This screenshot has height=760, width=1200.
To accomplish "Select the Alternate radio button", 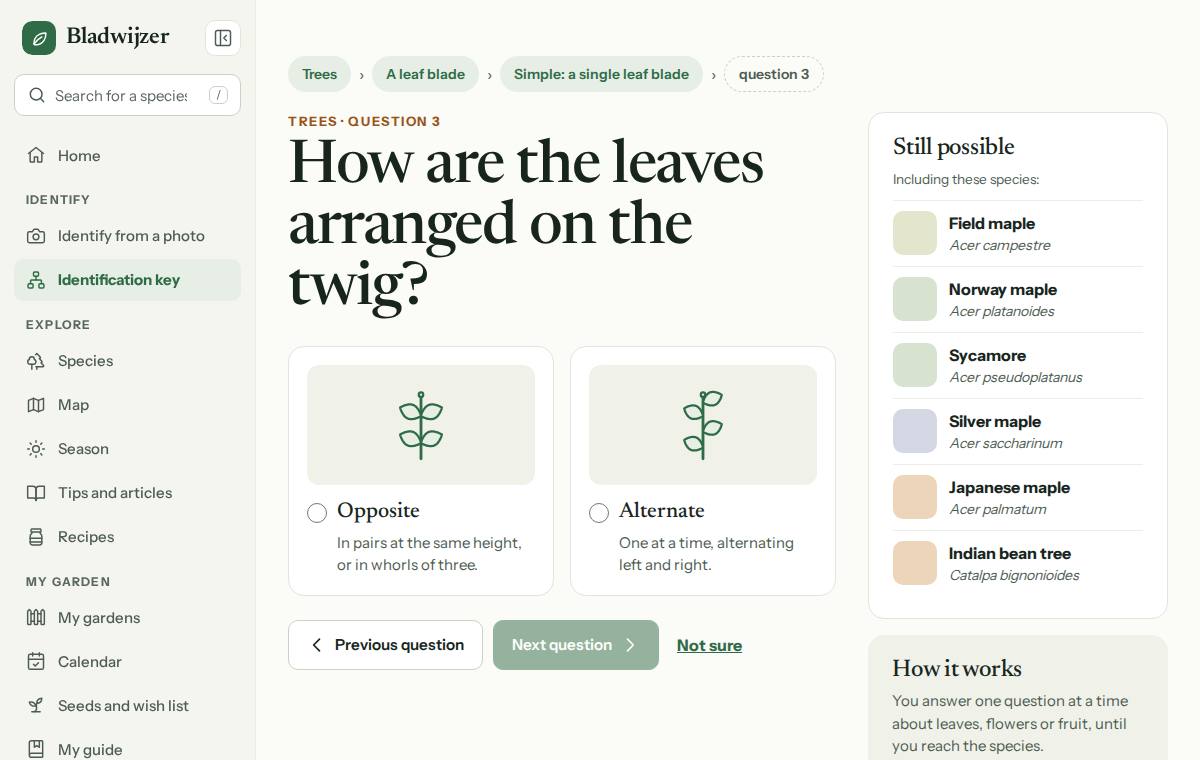I will pyautogui.click(x=599, y=513).
